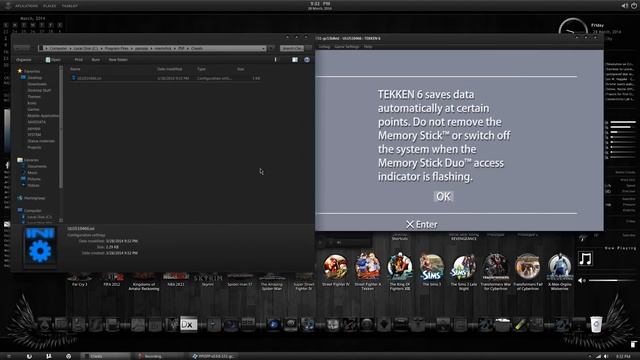Viewport: 640px width, 360px height.
Task: Click New folder in Explorer toolbar
Action: (x=118, y=60)
